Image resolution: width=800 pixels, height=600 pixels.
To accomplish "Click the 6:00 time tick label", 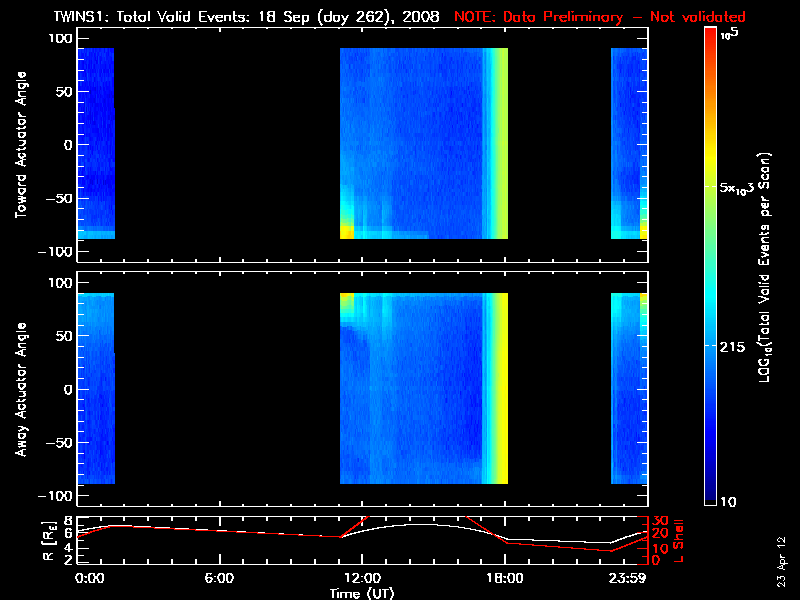I will (219, 578).
